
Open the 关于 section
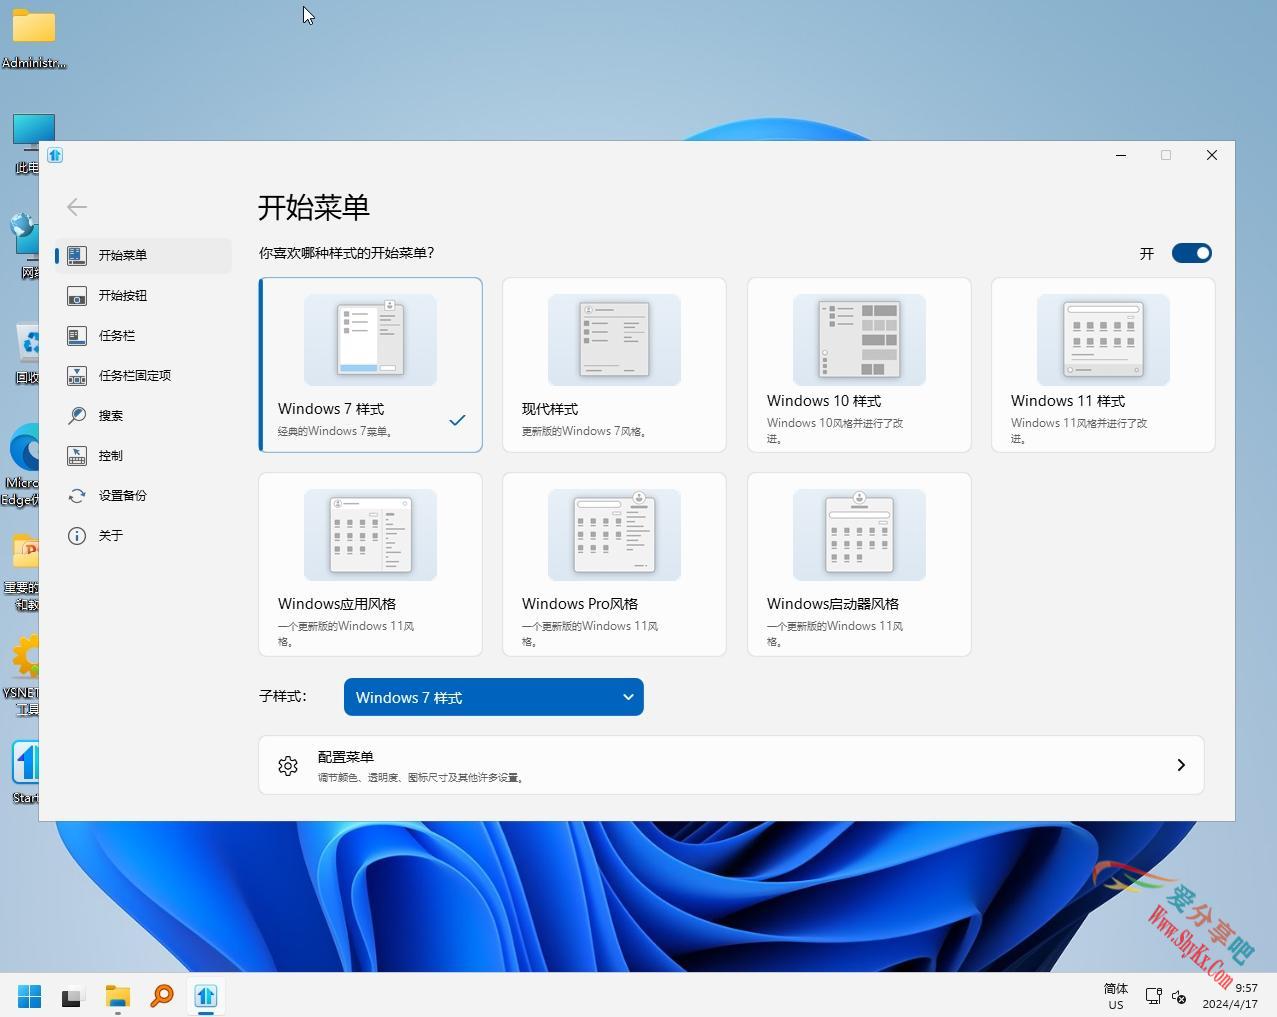143,536
